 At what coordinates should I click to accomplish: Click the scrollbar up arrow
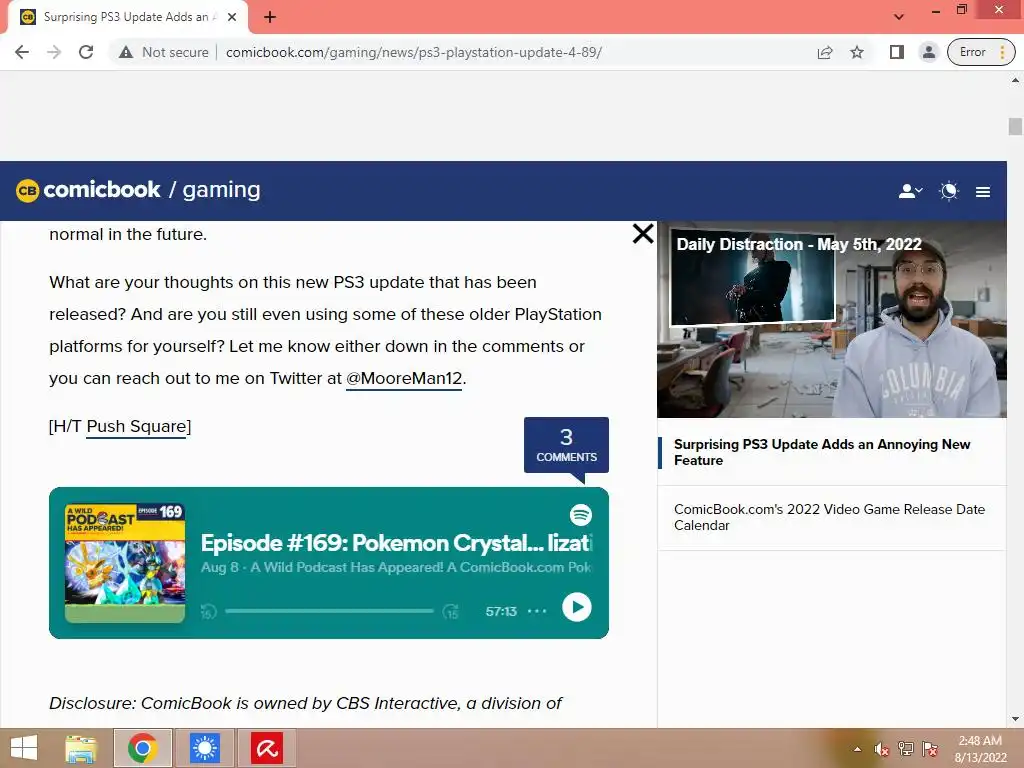pos(1015,80)
